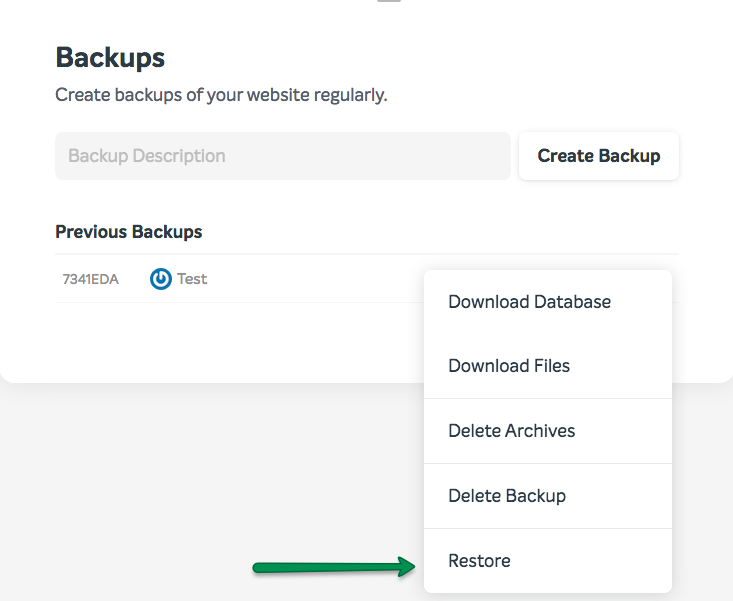Image resolution: width=733 pixels, height=601 pixels.
Task: Click the separator between Delete Backup and Restore
Action: [x=548, y=529]
